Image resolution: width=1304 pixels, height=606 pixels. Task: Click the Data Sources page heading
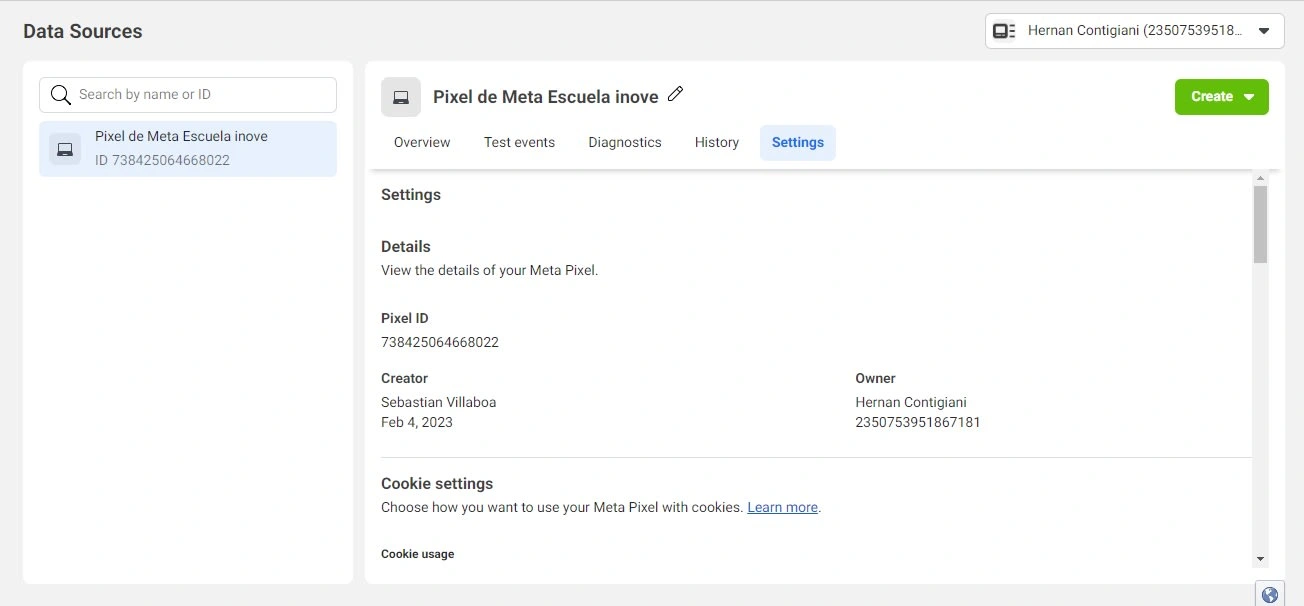tap(83, 31)
